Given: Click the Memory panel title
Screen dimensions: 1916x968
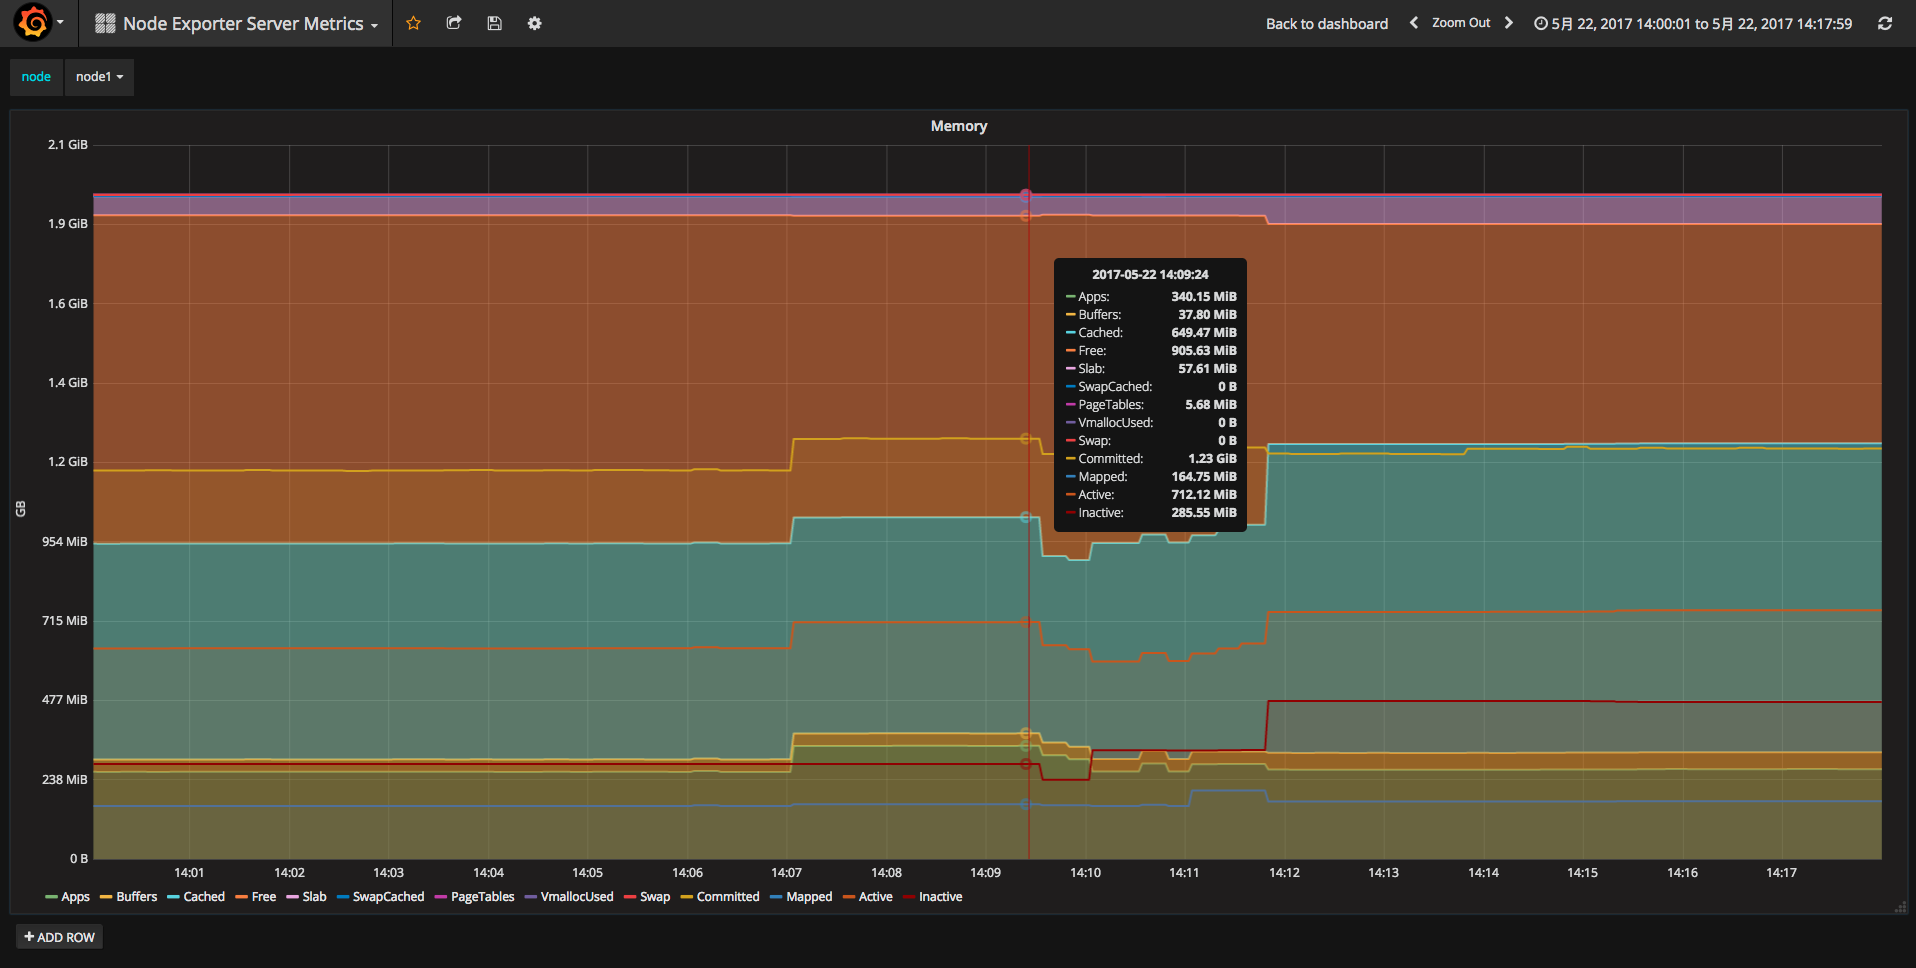Looking at the screenshot, I should click(x=958, y=126).
